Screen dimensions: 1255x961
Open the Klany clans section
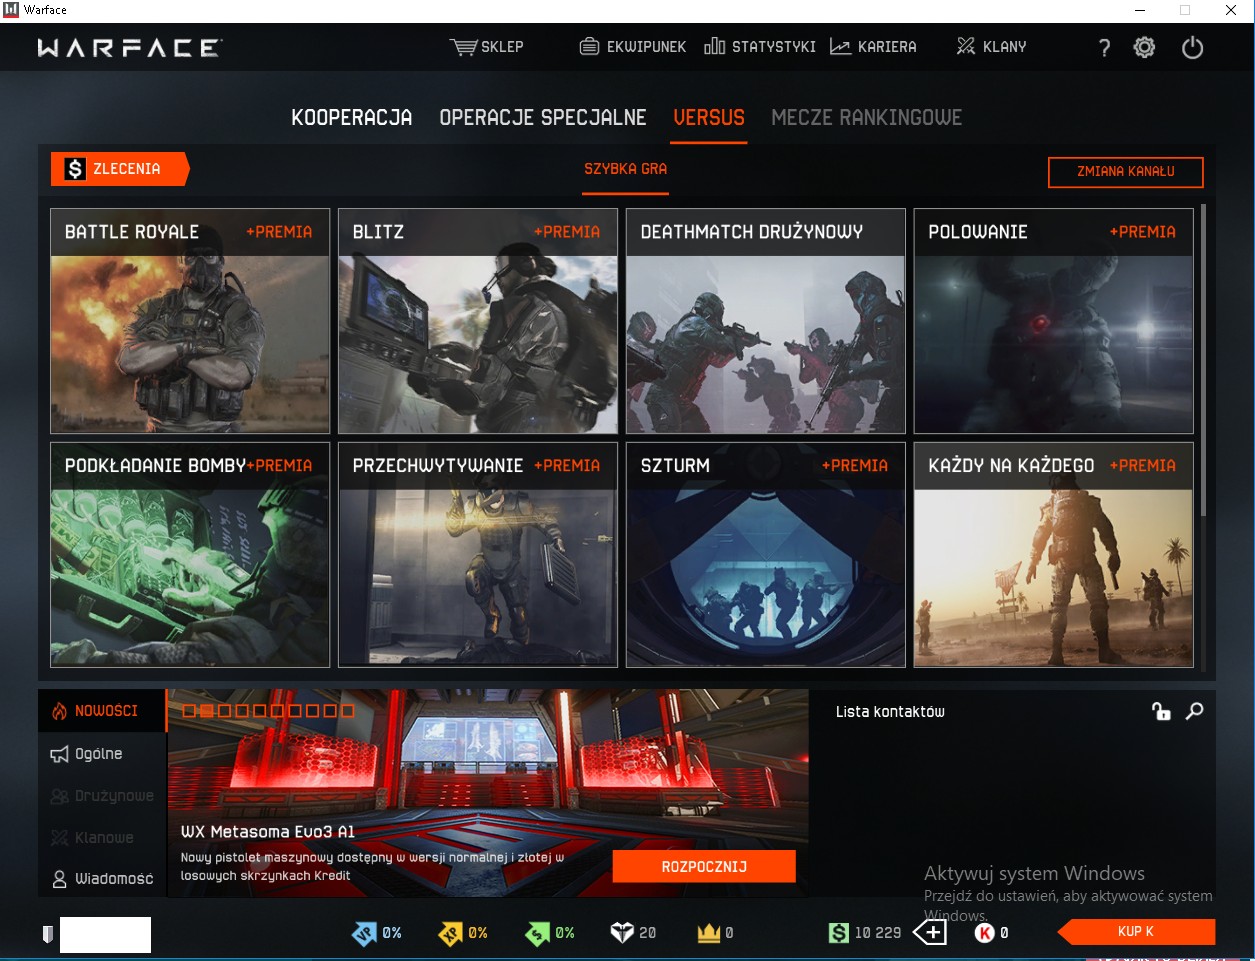pos(991,47)
